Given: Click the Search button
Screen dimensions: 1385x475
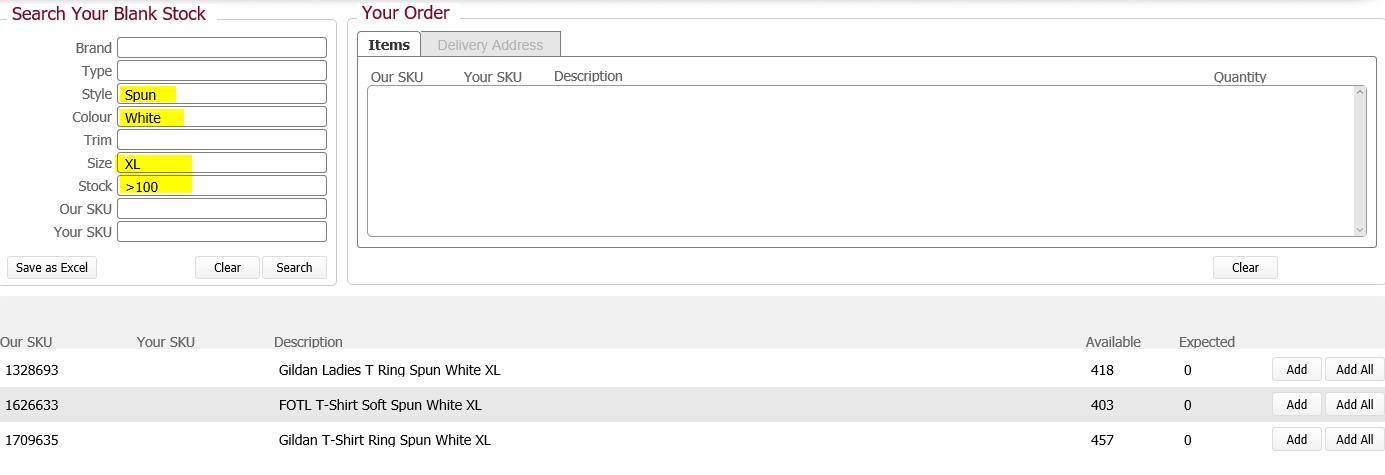Looking at the screenshot, I should pos(294,268).
